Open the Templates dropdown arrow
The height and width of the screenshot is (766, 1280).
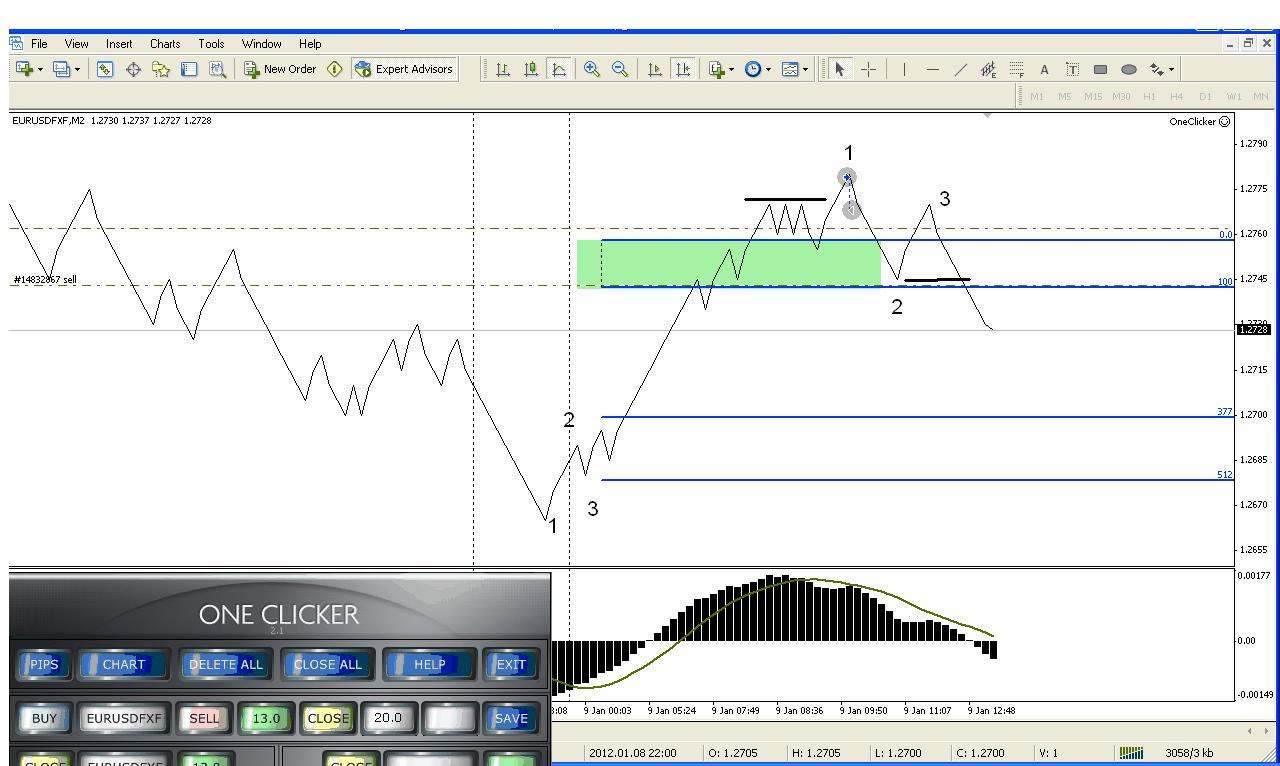pyautogui.click(x=805, y=69)
